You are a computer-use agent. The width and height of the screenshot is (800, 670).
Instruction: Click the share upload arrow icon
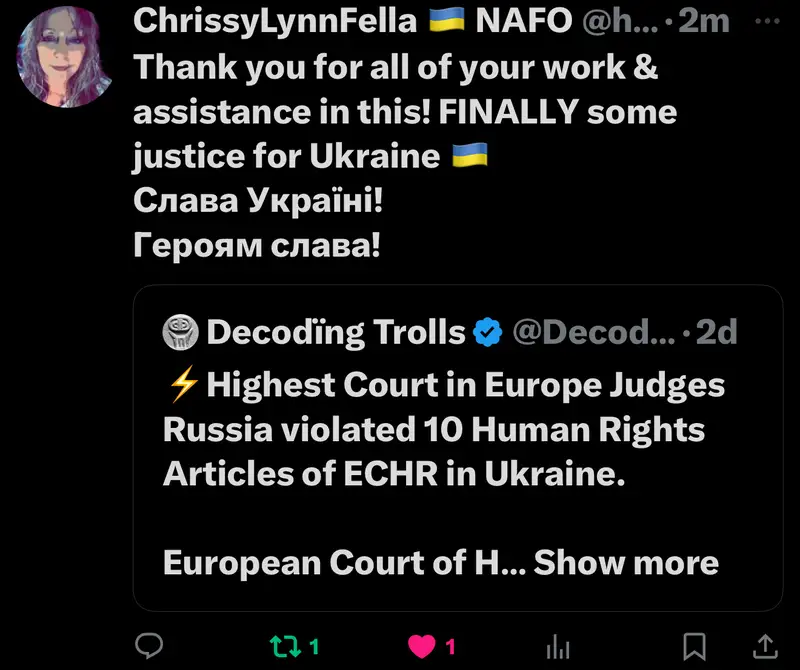[765, 646]
